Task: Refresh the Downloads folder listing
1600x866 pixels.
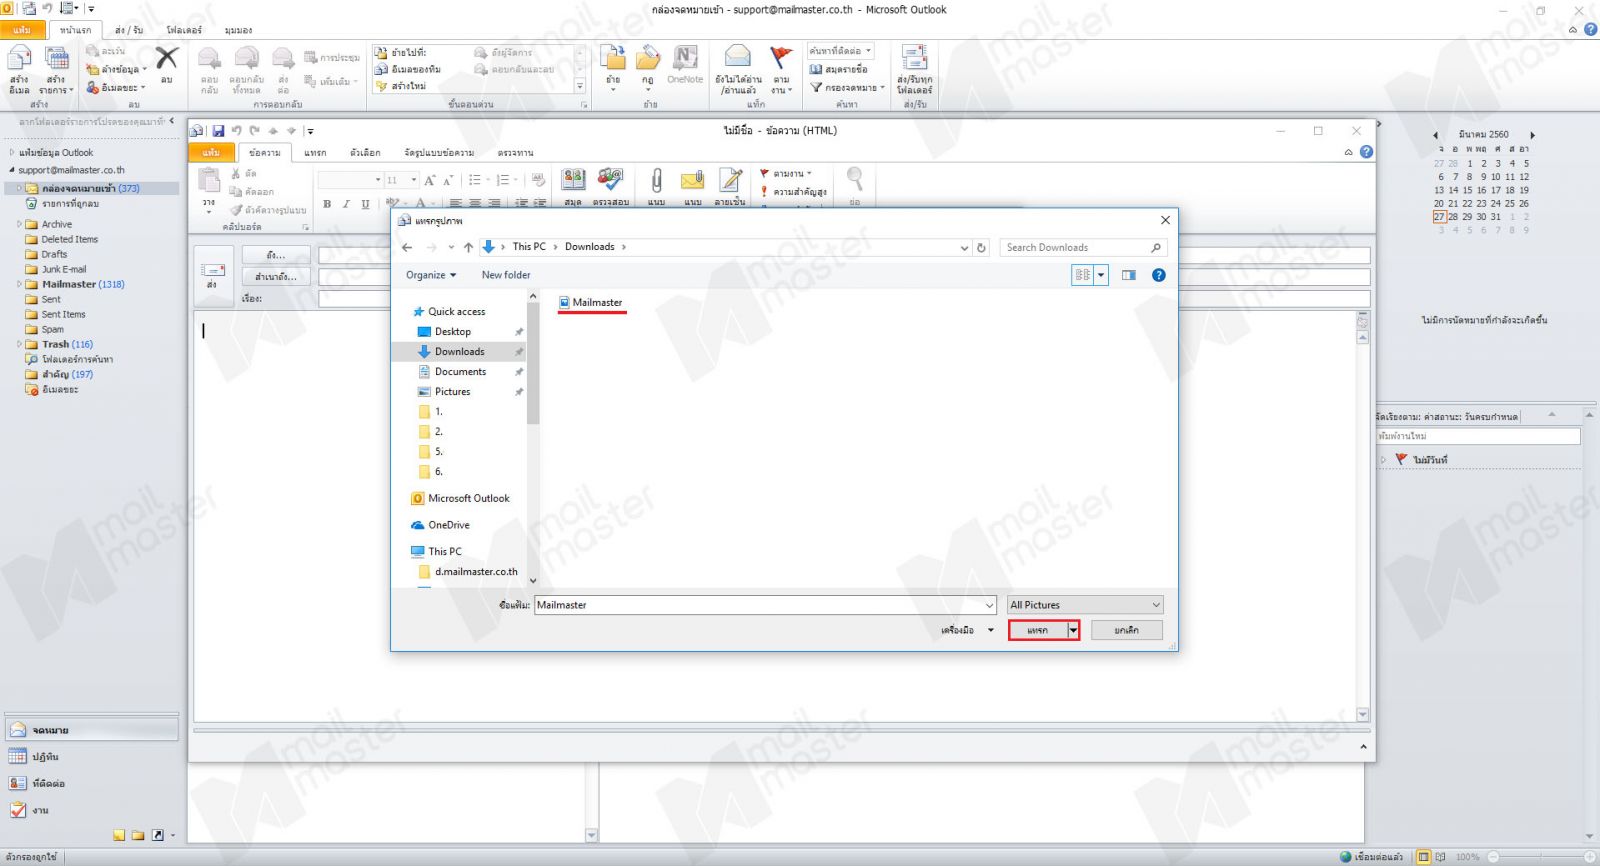Action: (x=981, y=247)
